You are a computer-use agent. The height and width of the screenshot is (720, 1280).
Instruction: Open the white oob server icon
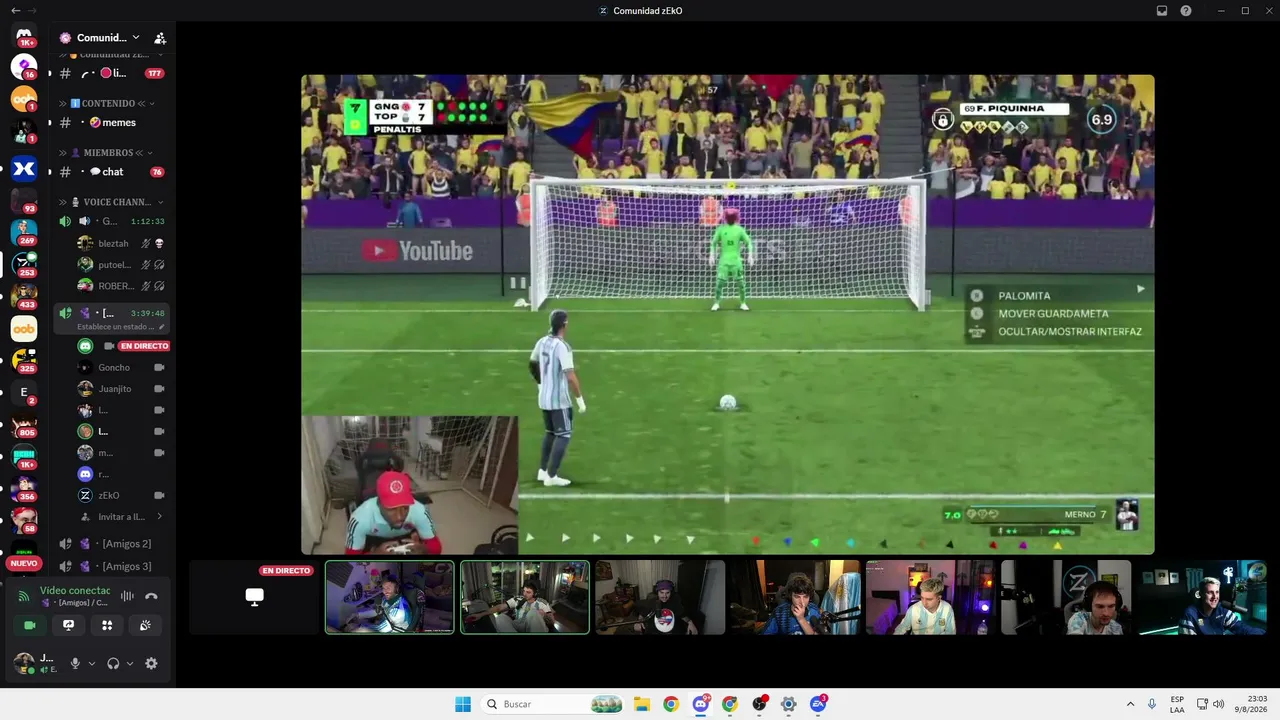[24, 328]
